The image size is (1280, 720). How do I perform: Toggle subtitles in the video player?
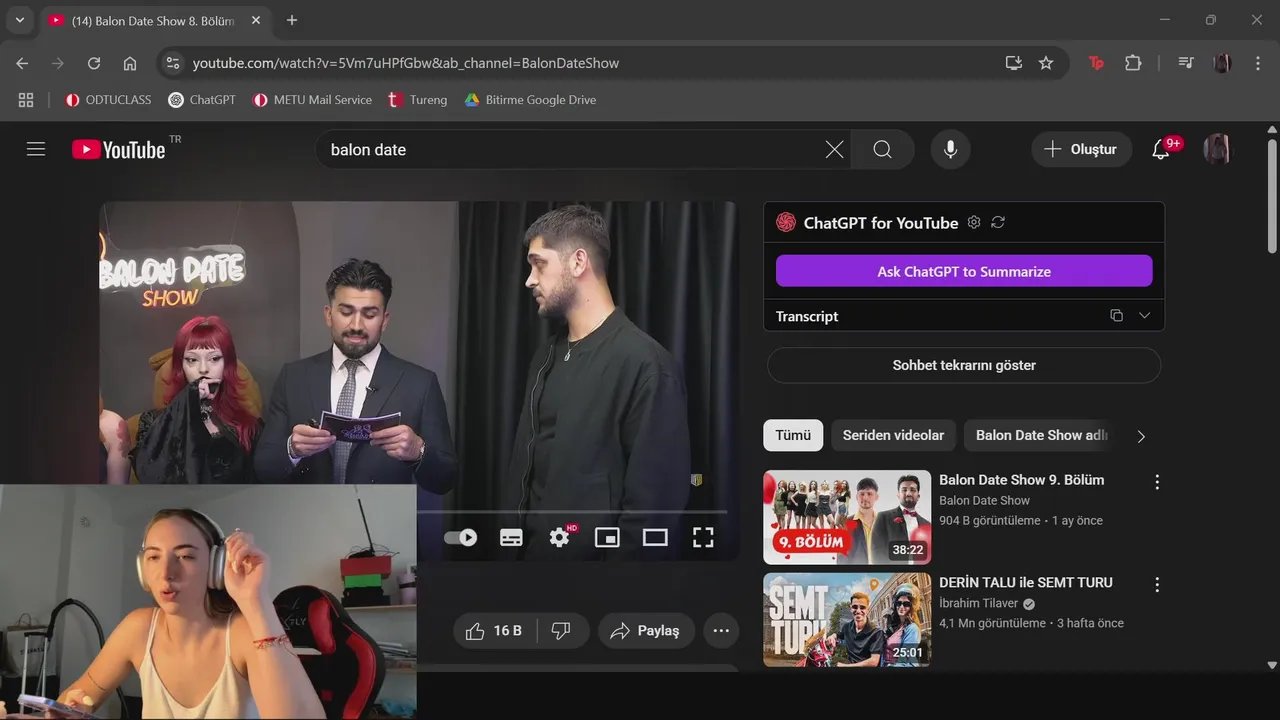pos(511,537)
